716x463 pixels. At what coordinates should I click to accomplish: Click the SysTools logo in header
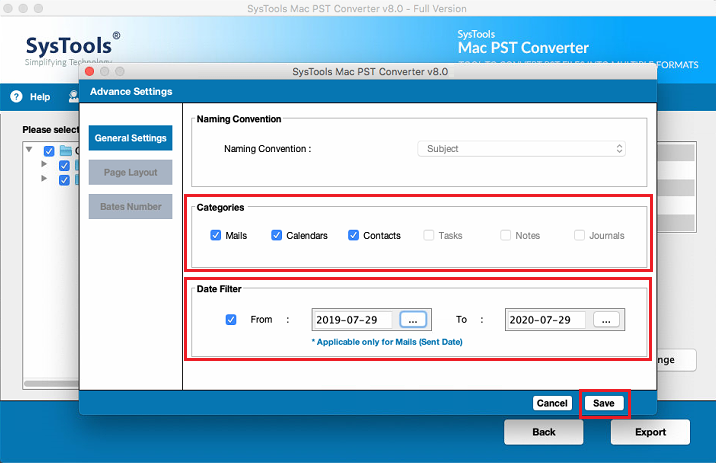[72, 49]
